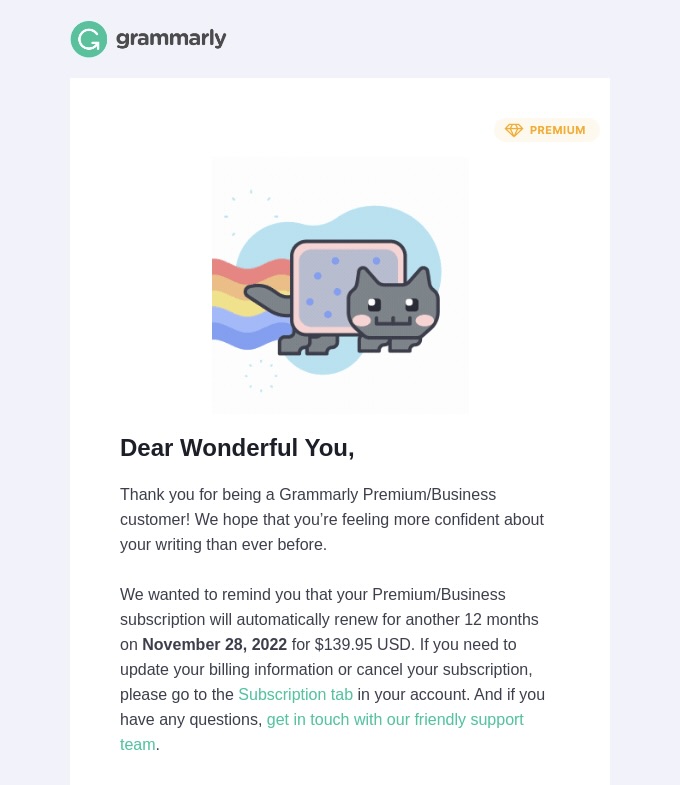Click the green Grammarly G logo icon
The width and height of the screenshot is (680, 785).
(88, 39)
